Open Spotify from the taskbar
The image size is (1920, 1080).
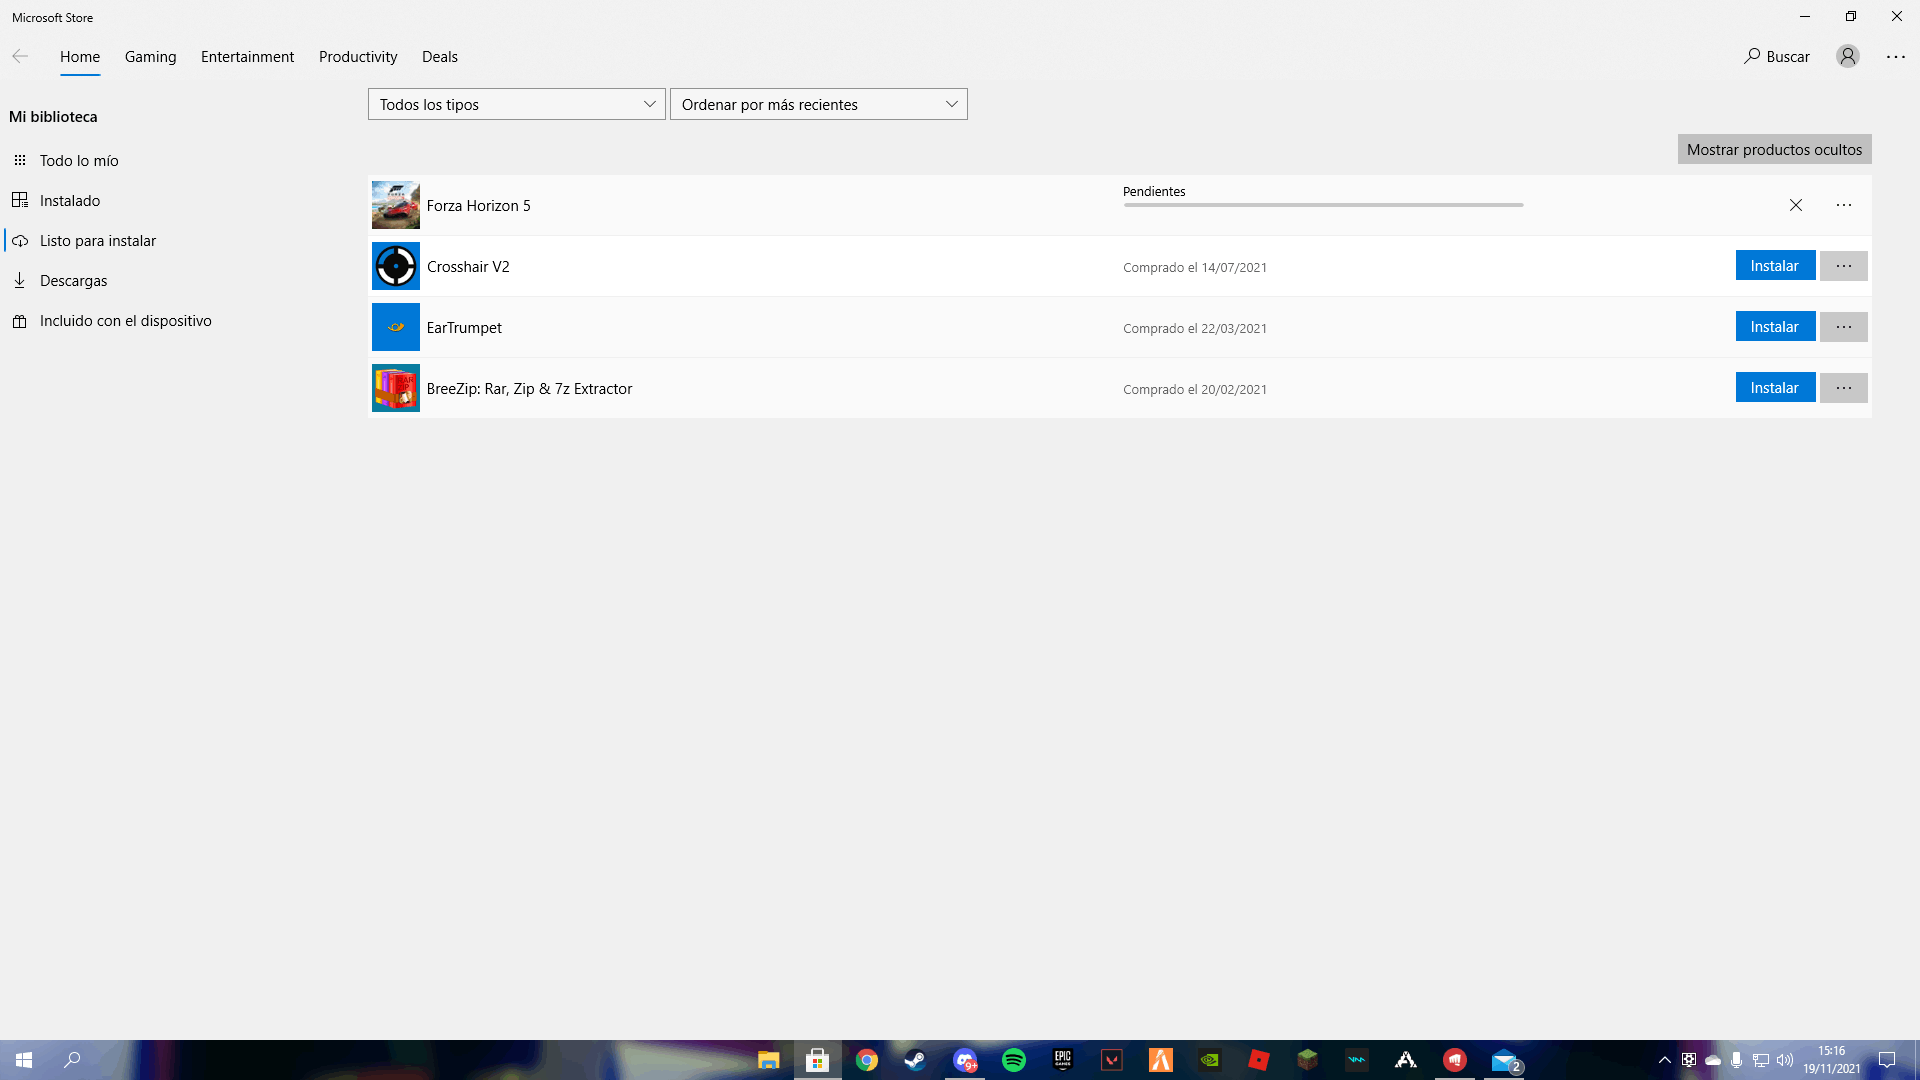click(1013, 1060)
